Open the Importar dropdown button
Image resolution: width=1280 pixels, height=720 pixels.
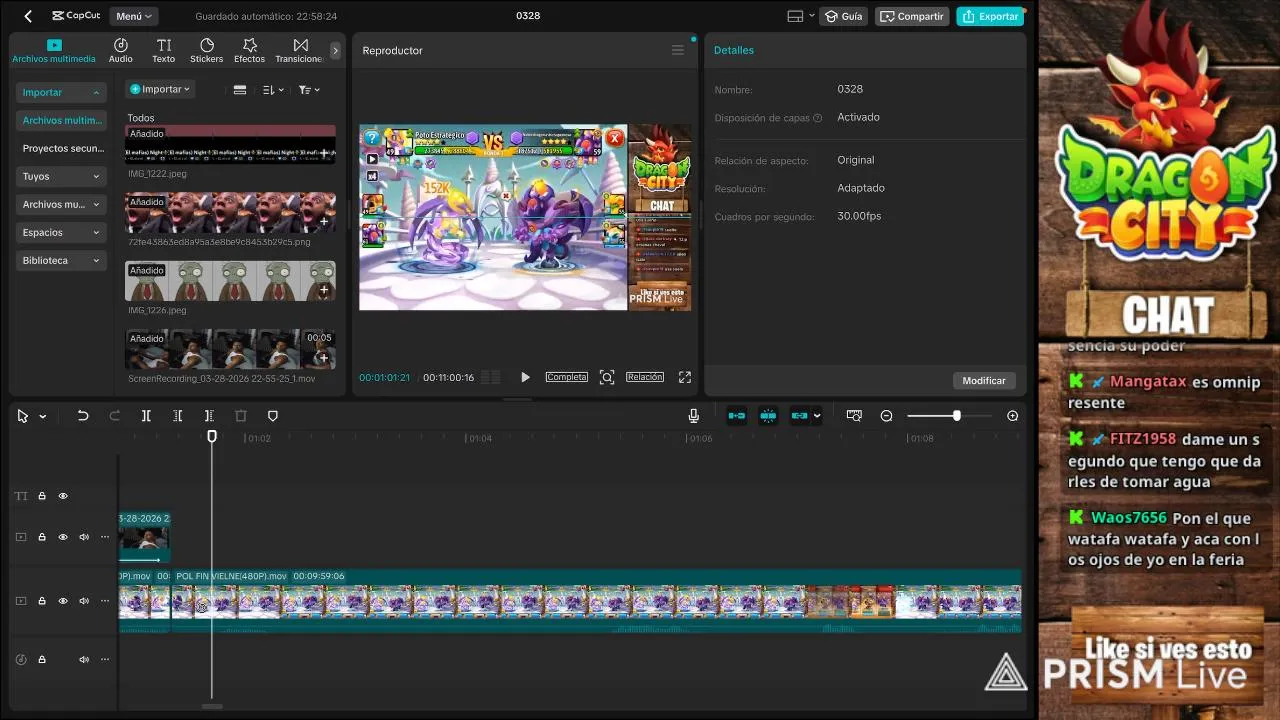160,89
